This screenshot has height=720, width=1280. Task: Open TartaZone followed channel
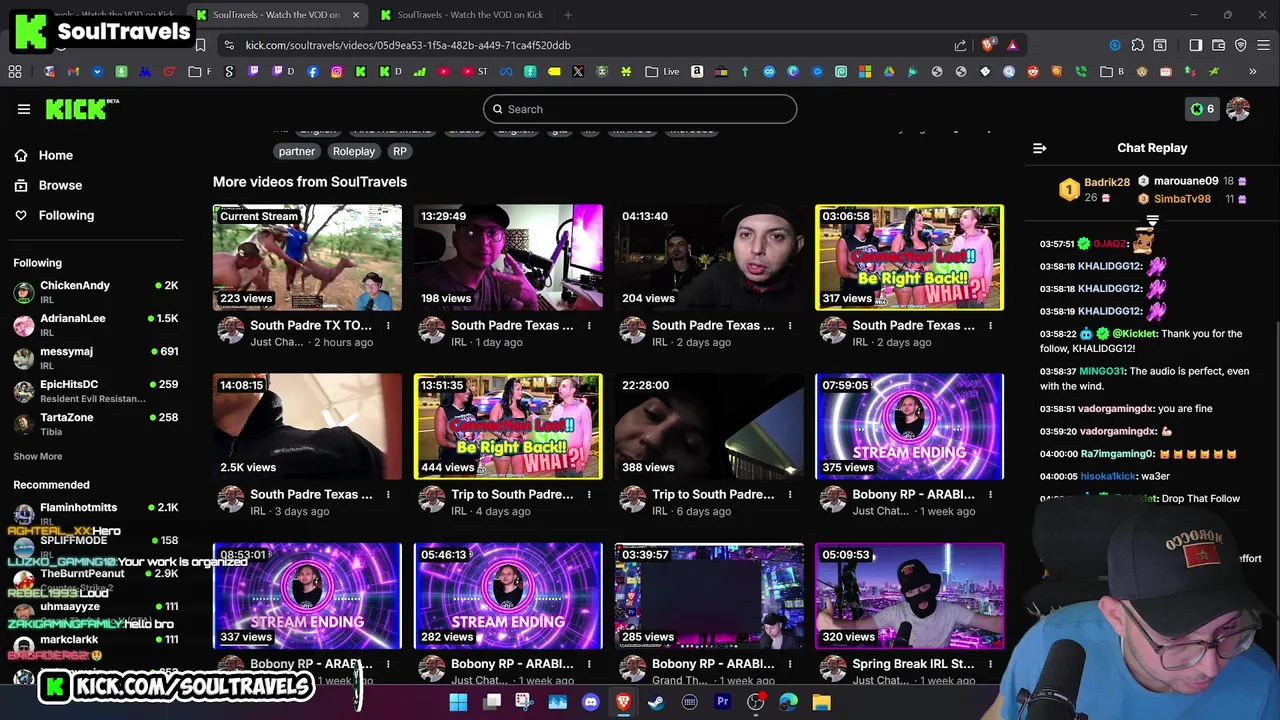coord(95,424)
